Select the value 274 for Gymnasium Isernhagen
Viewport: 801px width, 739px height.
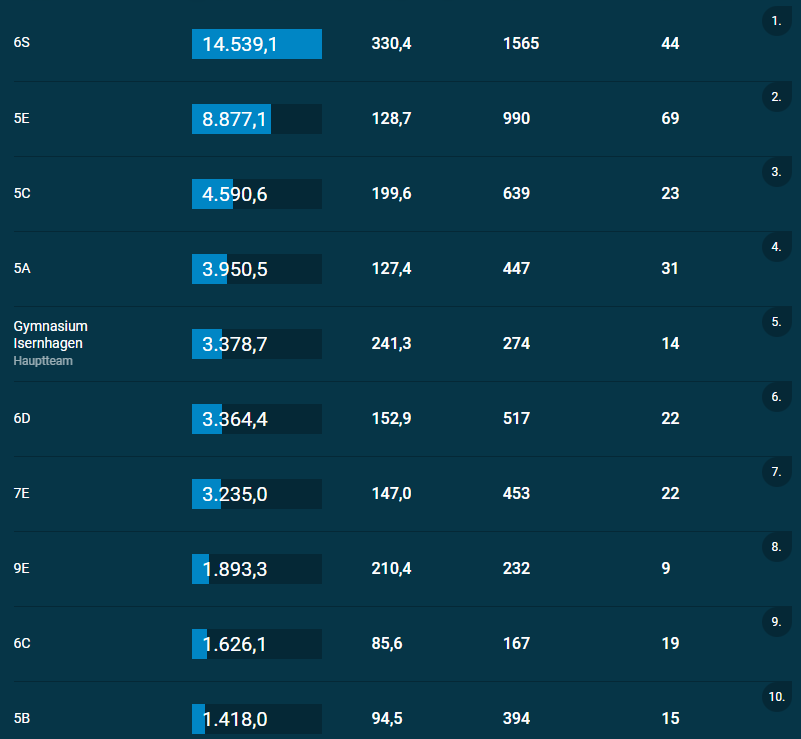(516, 343)
